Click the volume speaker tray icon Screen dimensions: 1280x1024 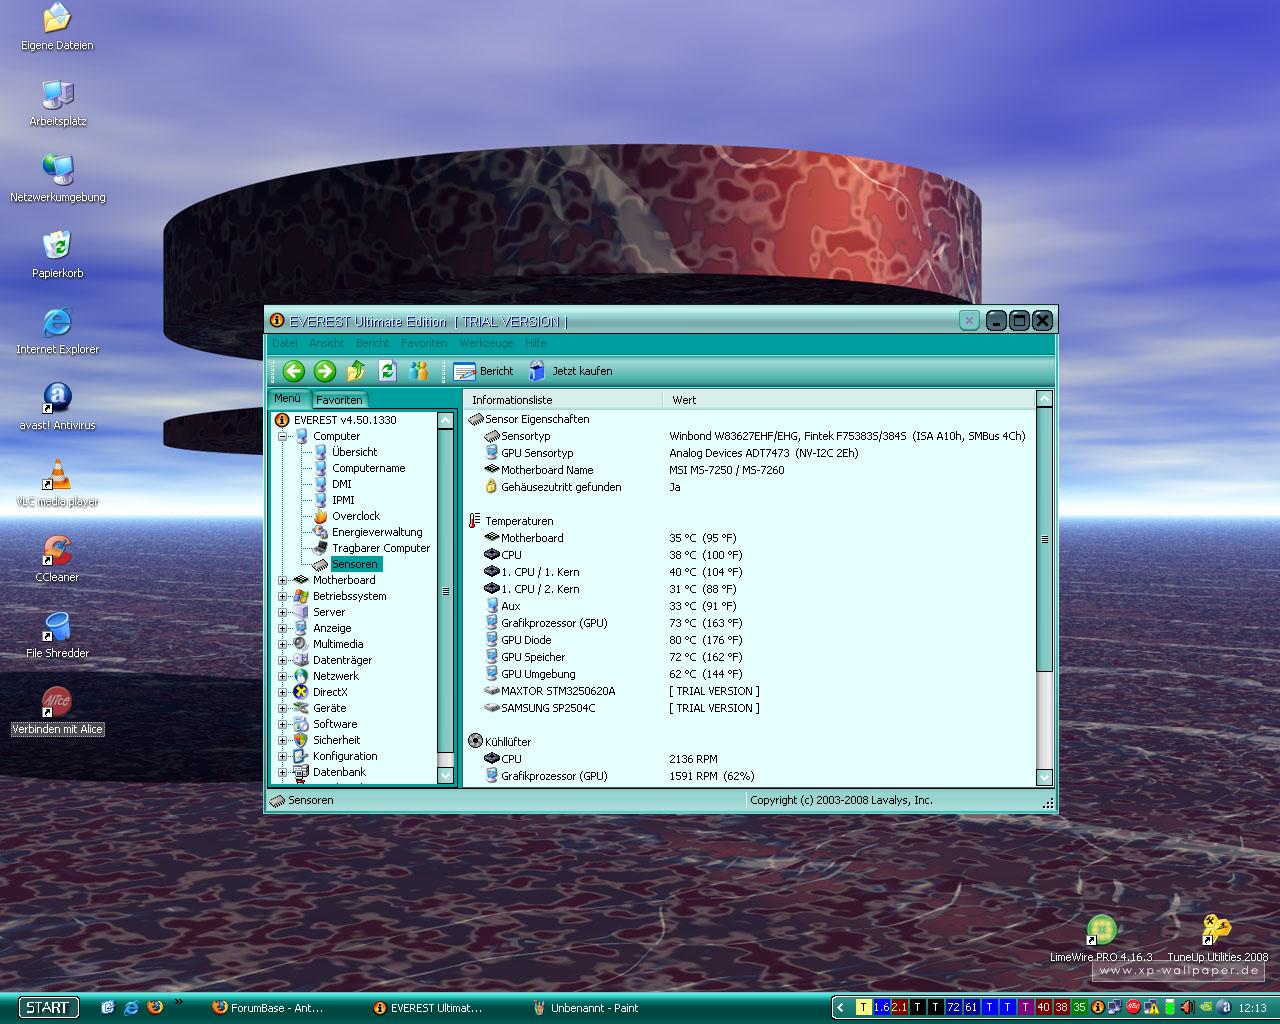point(1187,1007)
